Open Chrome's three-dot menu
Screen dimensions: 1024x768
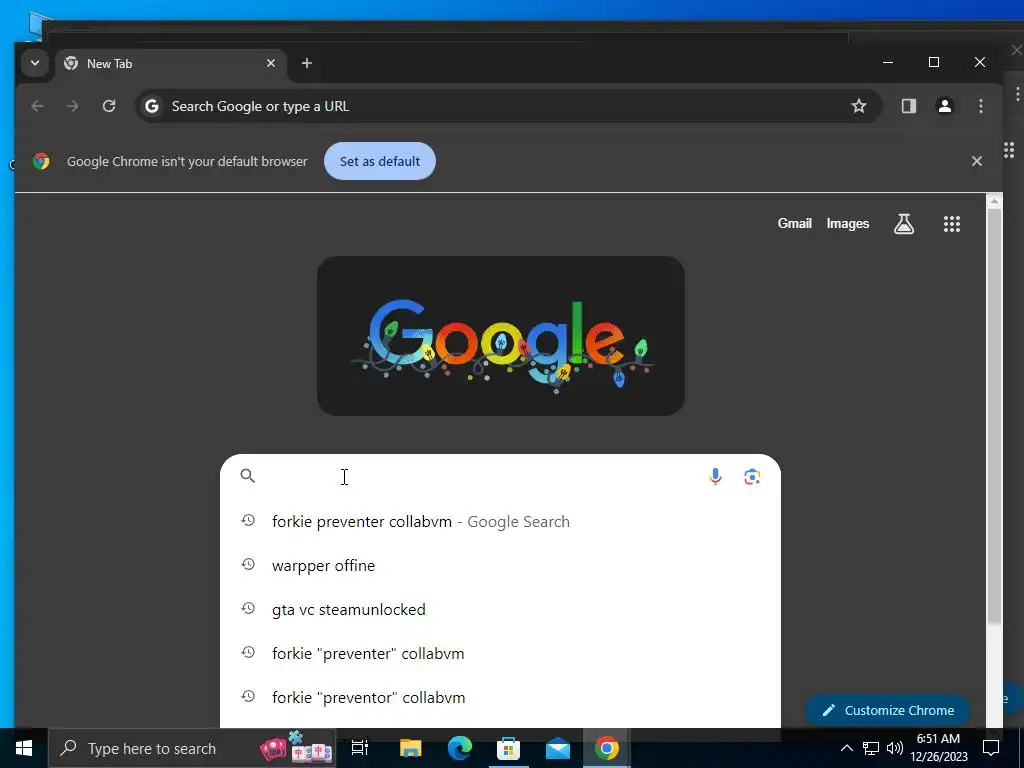tap(981, 106)
